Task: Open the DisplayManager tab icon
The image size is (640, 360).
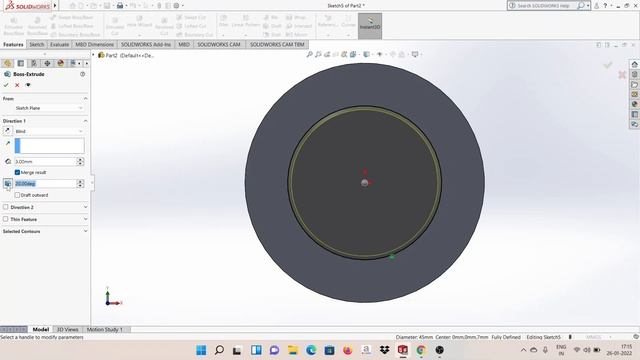Action: 60,63
